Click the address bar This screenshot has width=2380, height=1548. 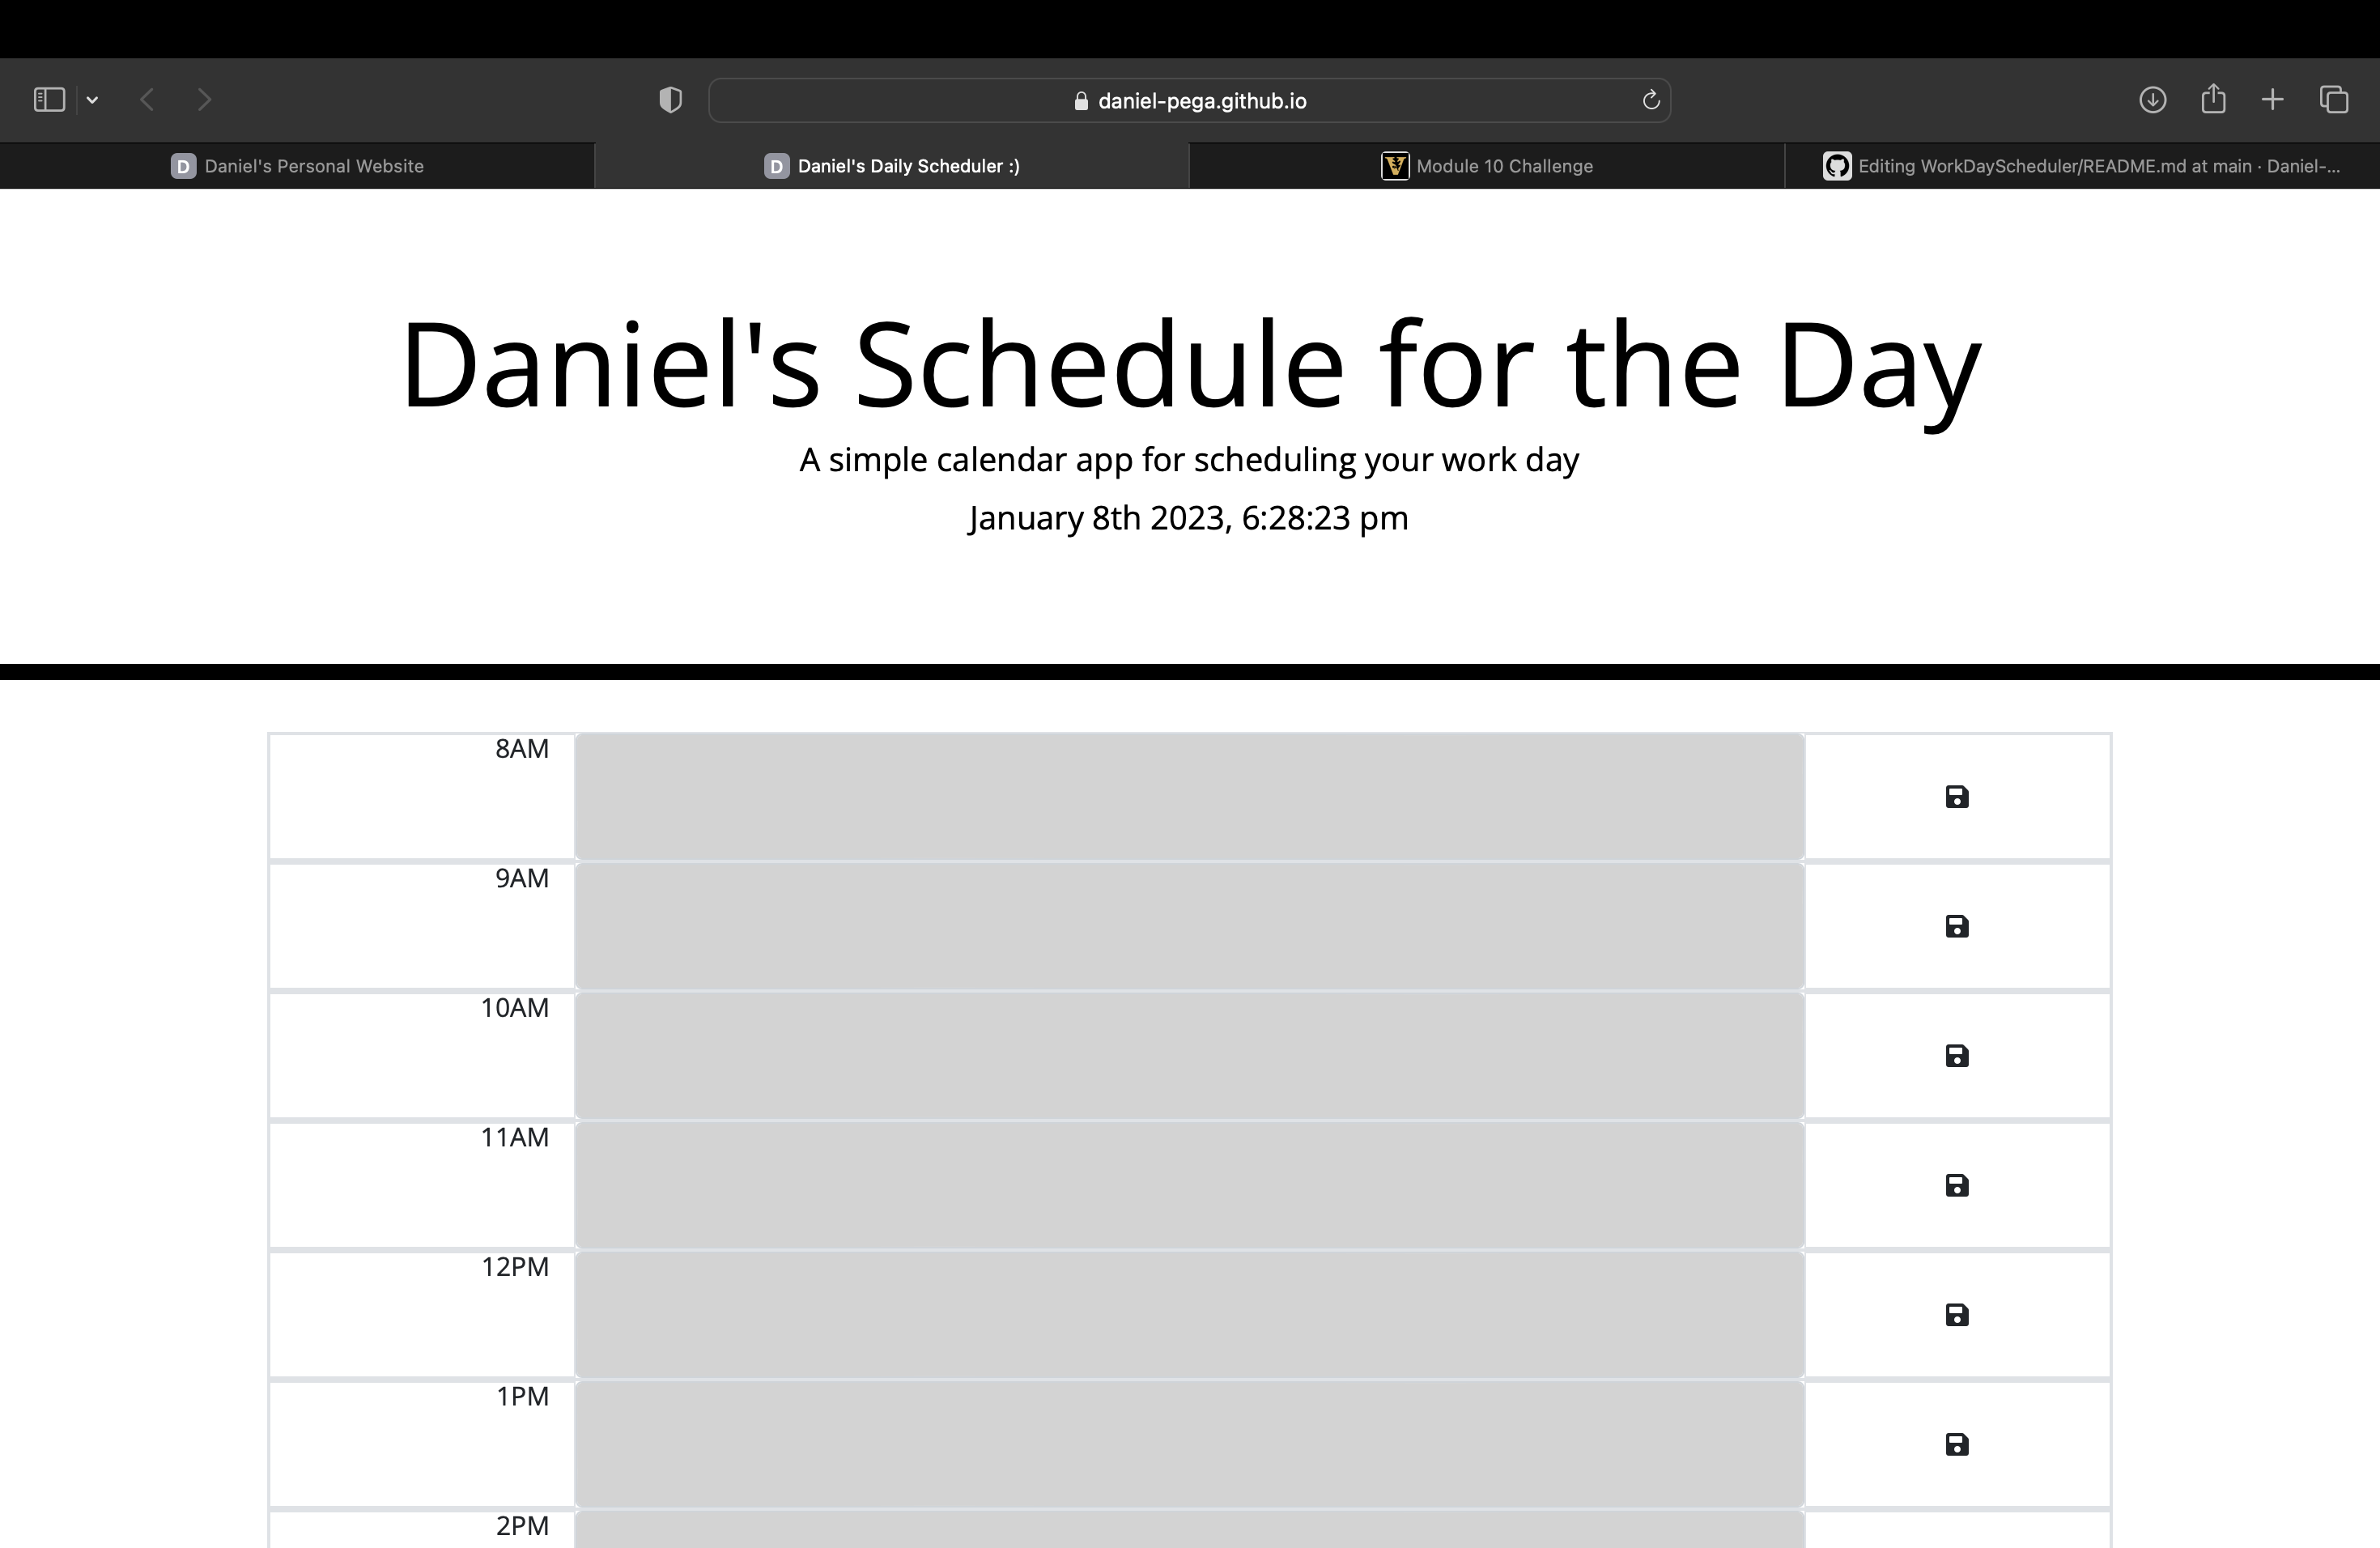(1190, 100)
